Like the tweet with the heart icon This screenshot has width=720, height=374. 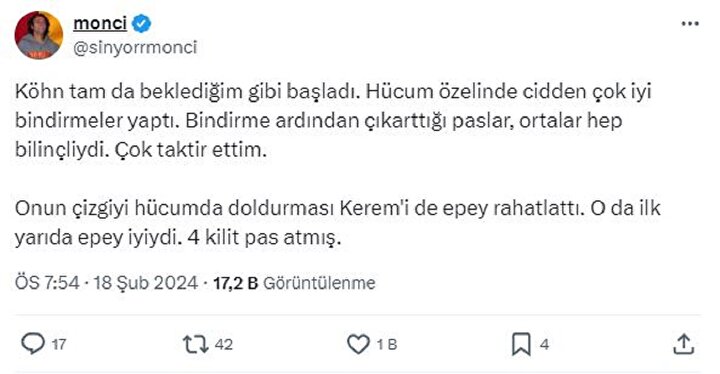[358, 344]
